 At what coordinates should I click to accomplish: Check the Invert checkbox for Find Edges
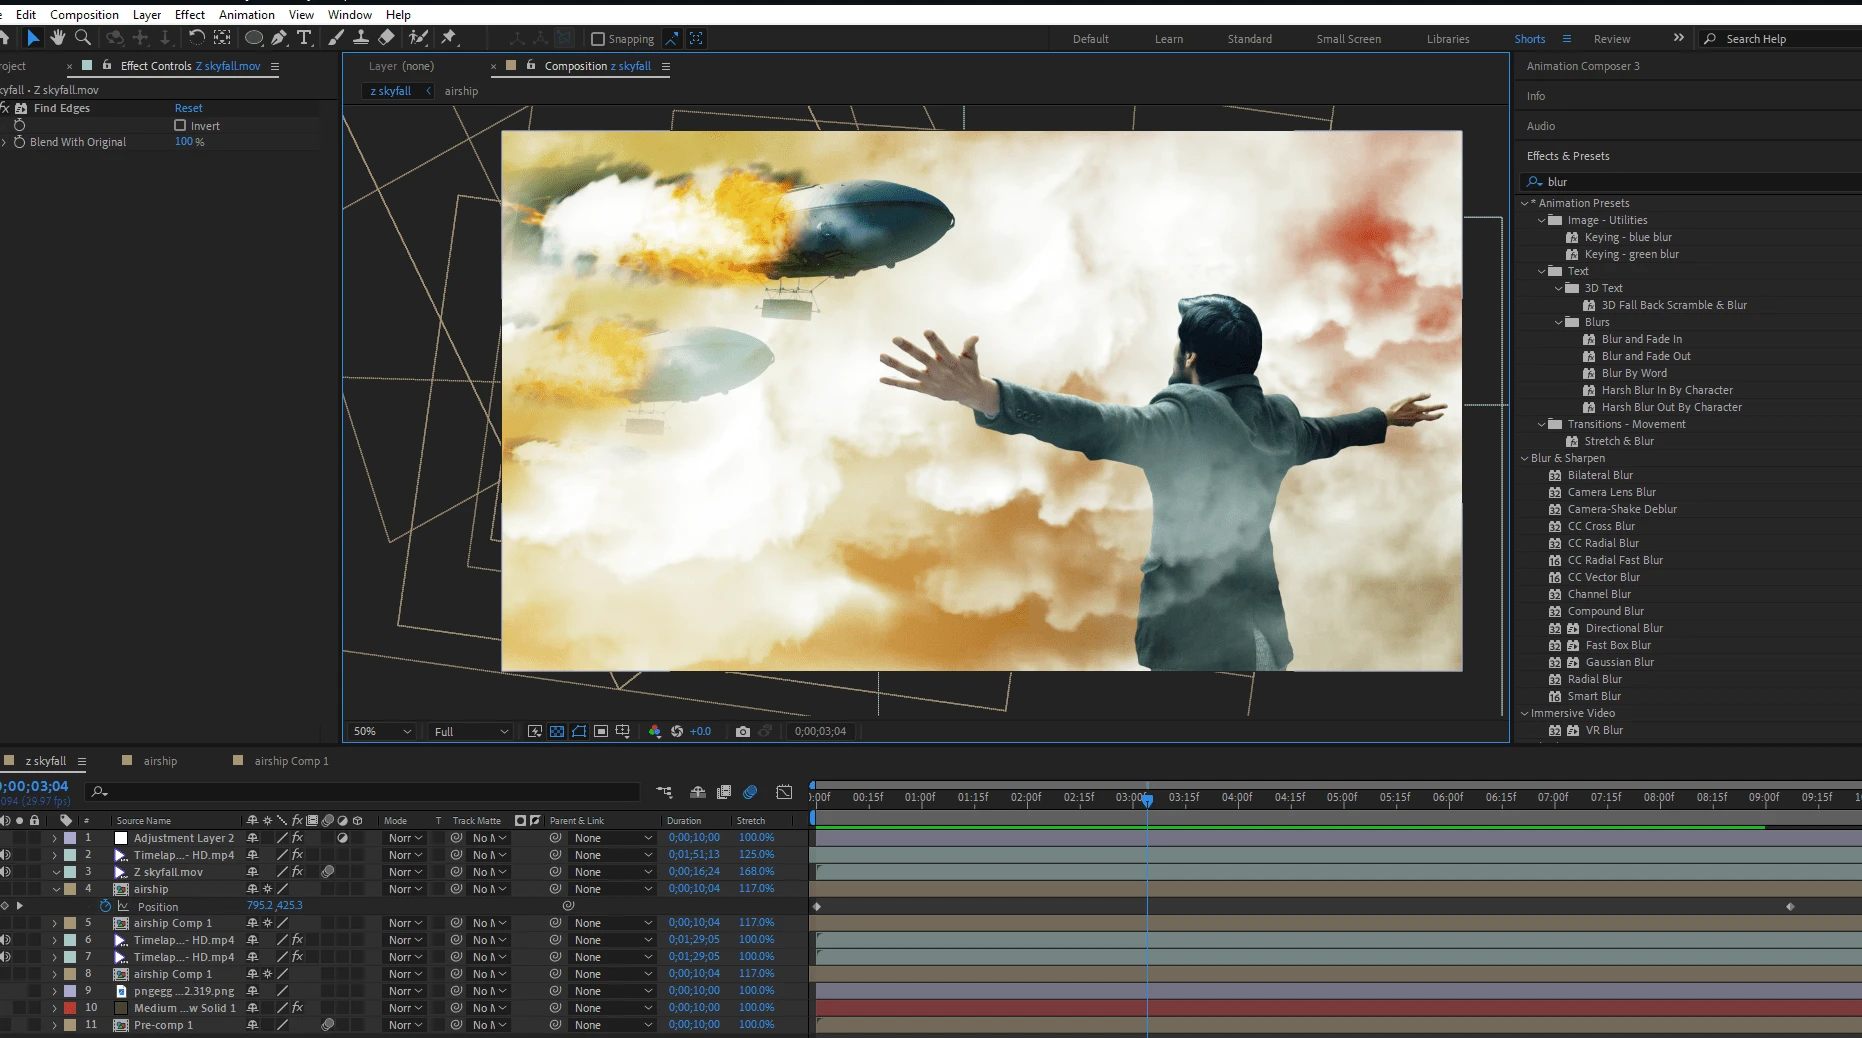click(180, 125)
